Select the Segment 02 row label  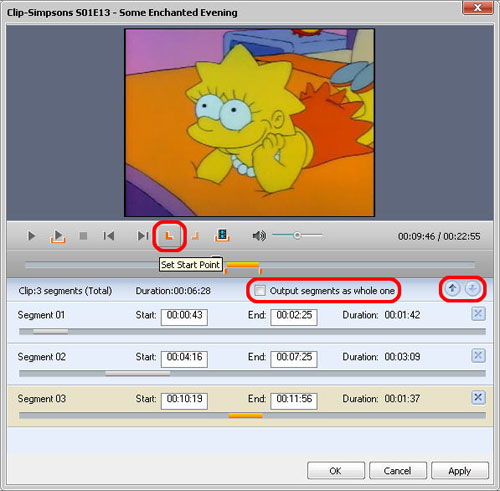(x=42, y=357)
